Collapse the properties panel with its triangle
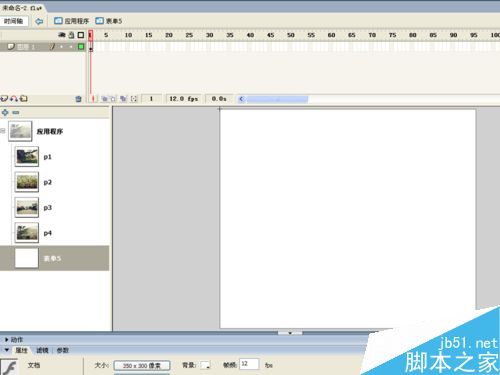 (x=6, y=350)
